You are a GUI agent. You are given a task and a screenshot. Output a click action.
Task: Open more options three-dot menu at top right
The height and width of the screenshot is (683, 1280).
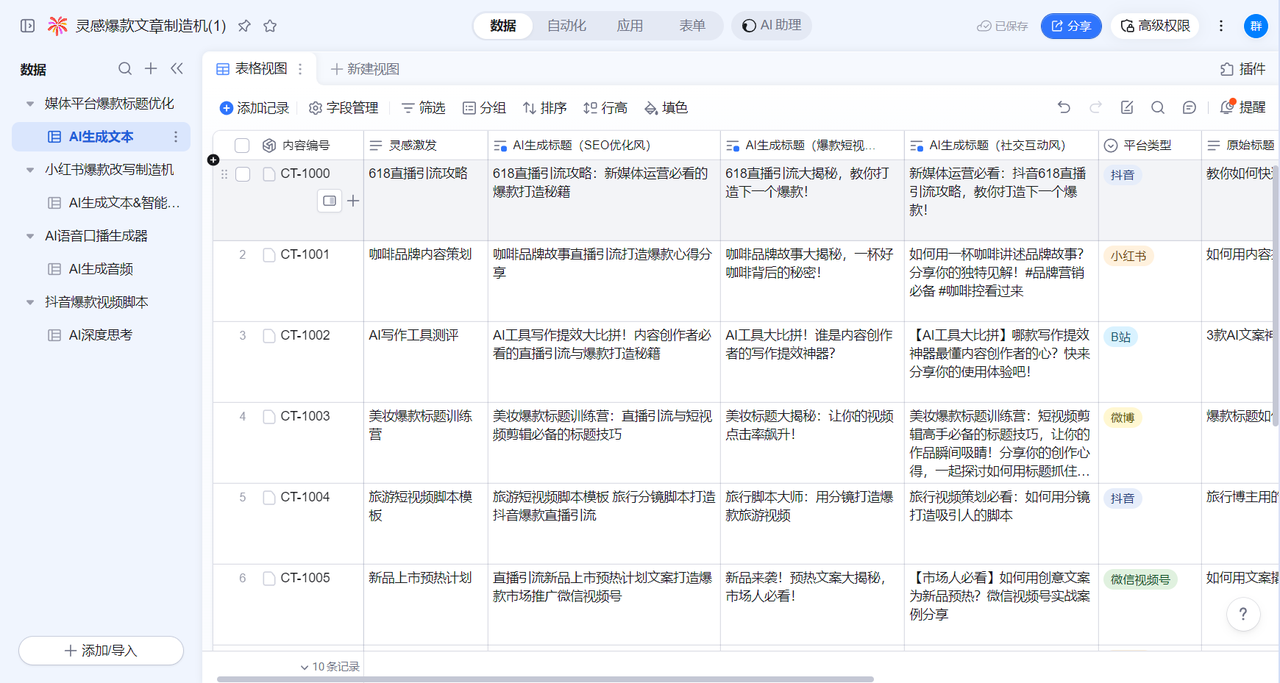coord(1221,26)
